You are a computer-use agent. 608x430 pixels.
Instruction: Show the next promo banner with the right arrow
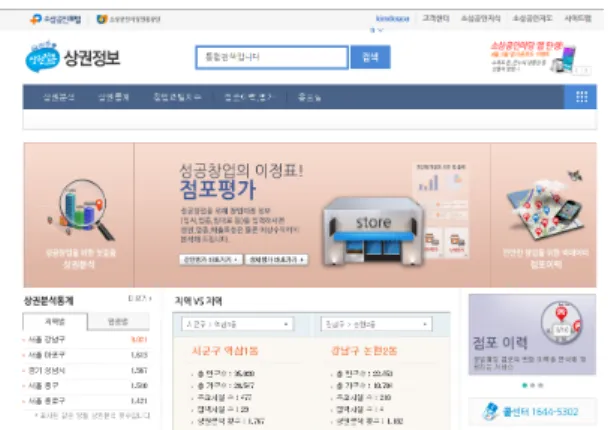click(x=586, y=70)
